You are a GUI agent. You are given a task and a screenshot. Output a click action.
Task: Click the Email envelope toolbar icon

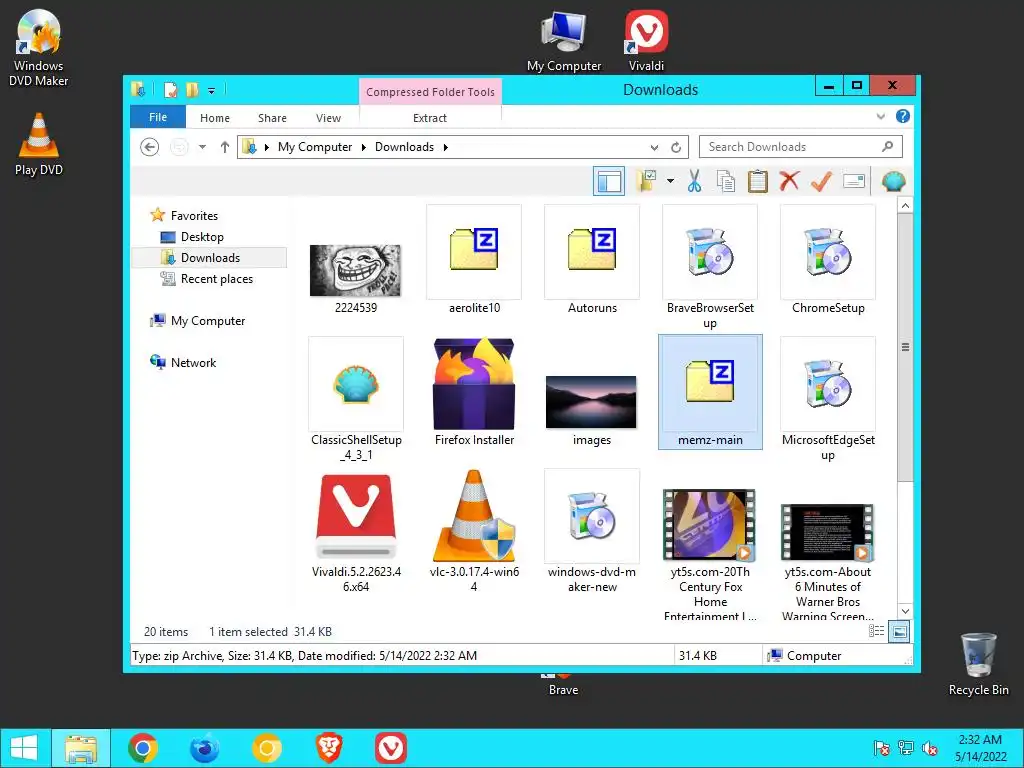coord(853,181)
